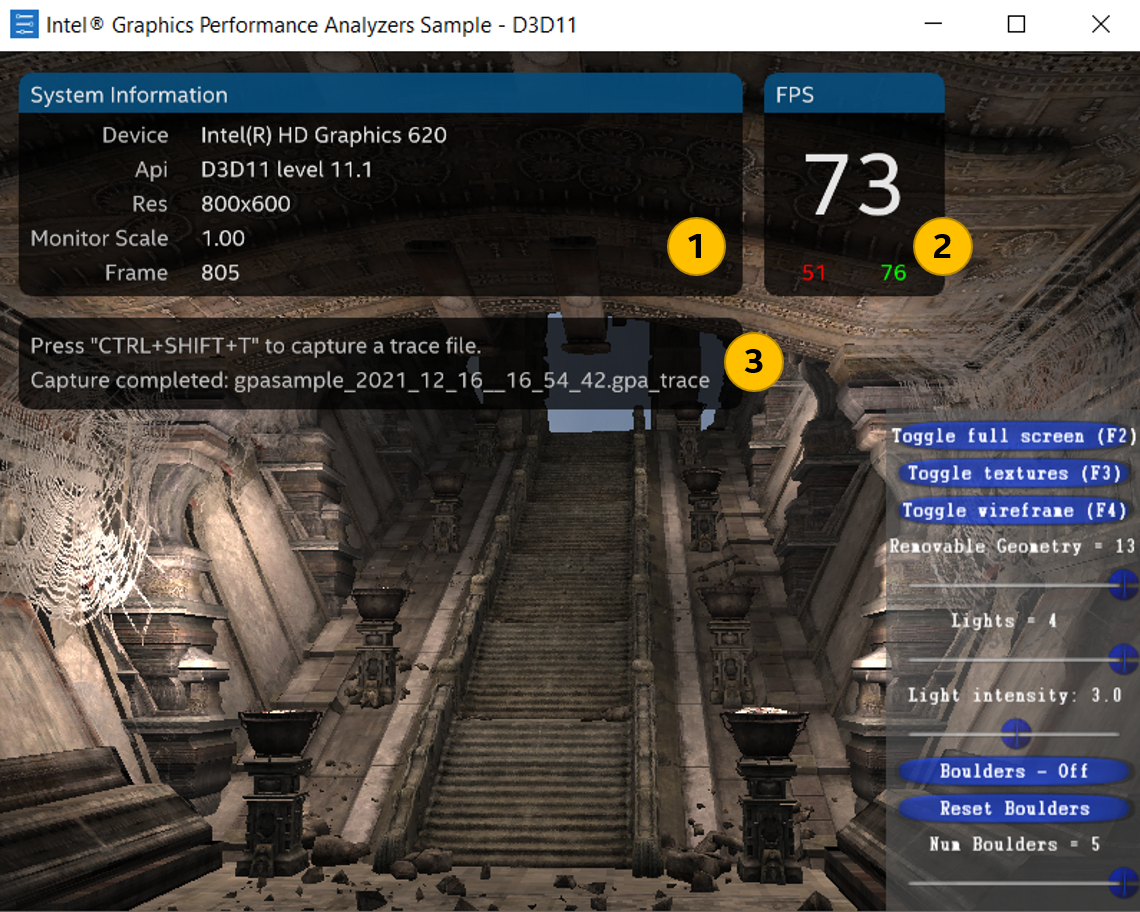Viewport: 1140px width, 912px height.
Task: Click the FPS panel header
Action: point(854,94)
